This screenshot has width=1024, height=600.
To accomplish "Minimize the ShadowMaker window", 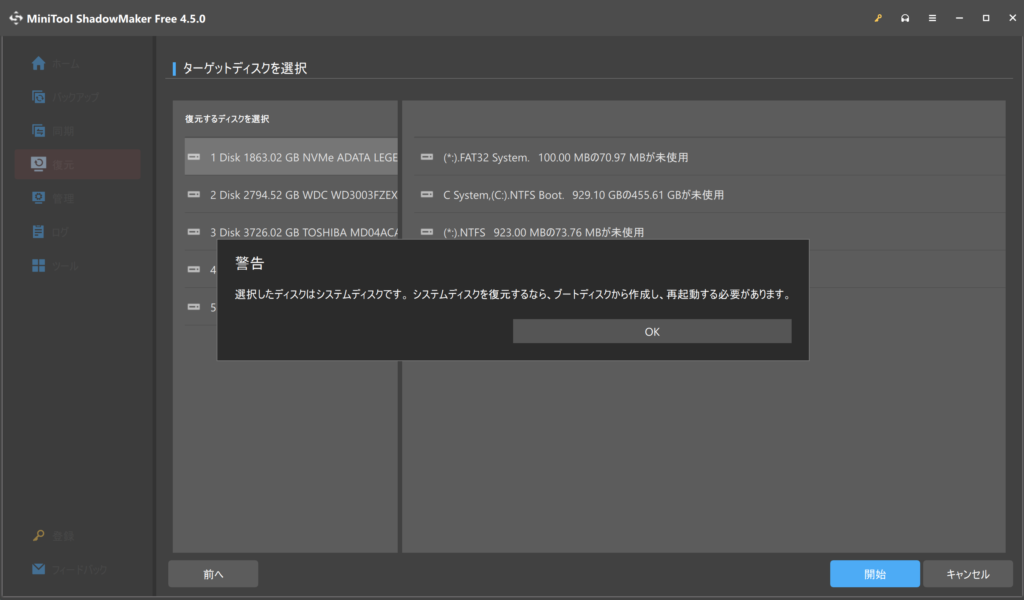I will pyautogui.click(x=959, y=18).
